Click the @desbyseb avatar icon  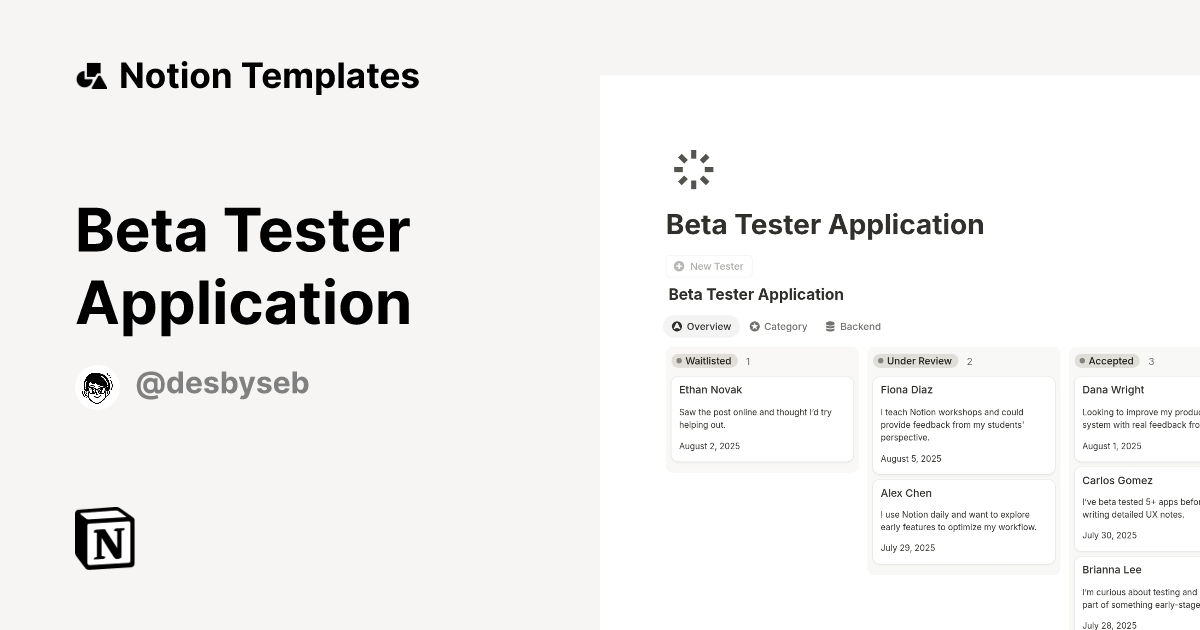click(x=97, y=388)
